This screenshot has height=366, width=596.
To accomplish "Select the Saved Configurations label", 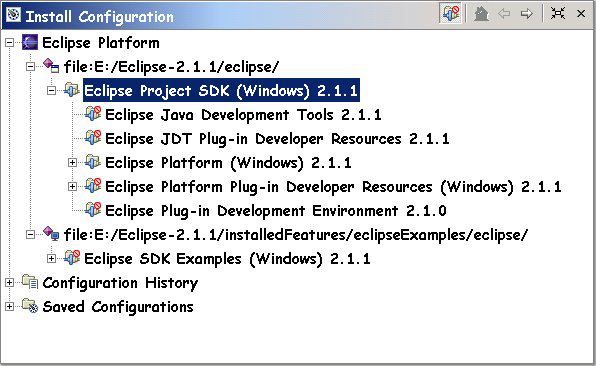I will (118, 307).
